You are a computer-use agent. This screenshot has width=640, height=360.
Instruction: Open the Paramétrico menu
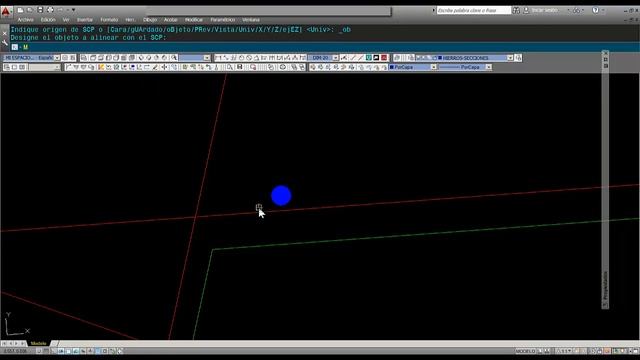[222, 20]
